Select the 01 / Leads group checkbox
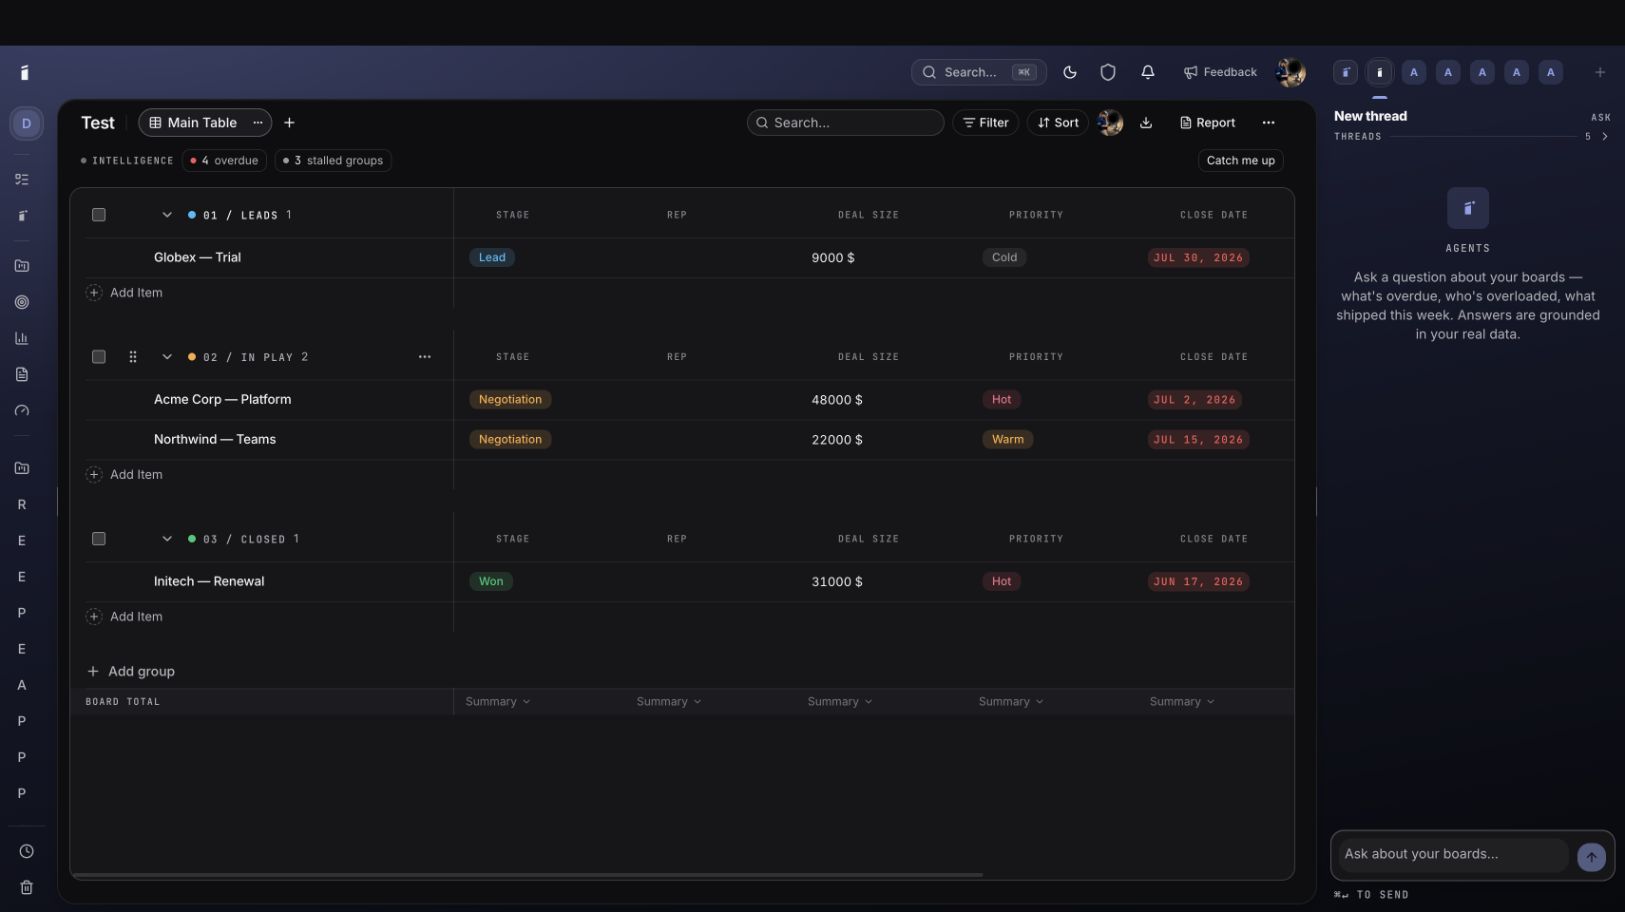This screenshot has width=1625, height=912. [x=99, y=215]
